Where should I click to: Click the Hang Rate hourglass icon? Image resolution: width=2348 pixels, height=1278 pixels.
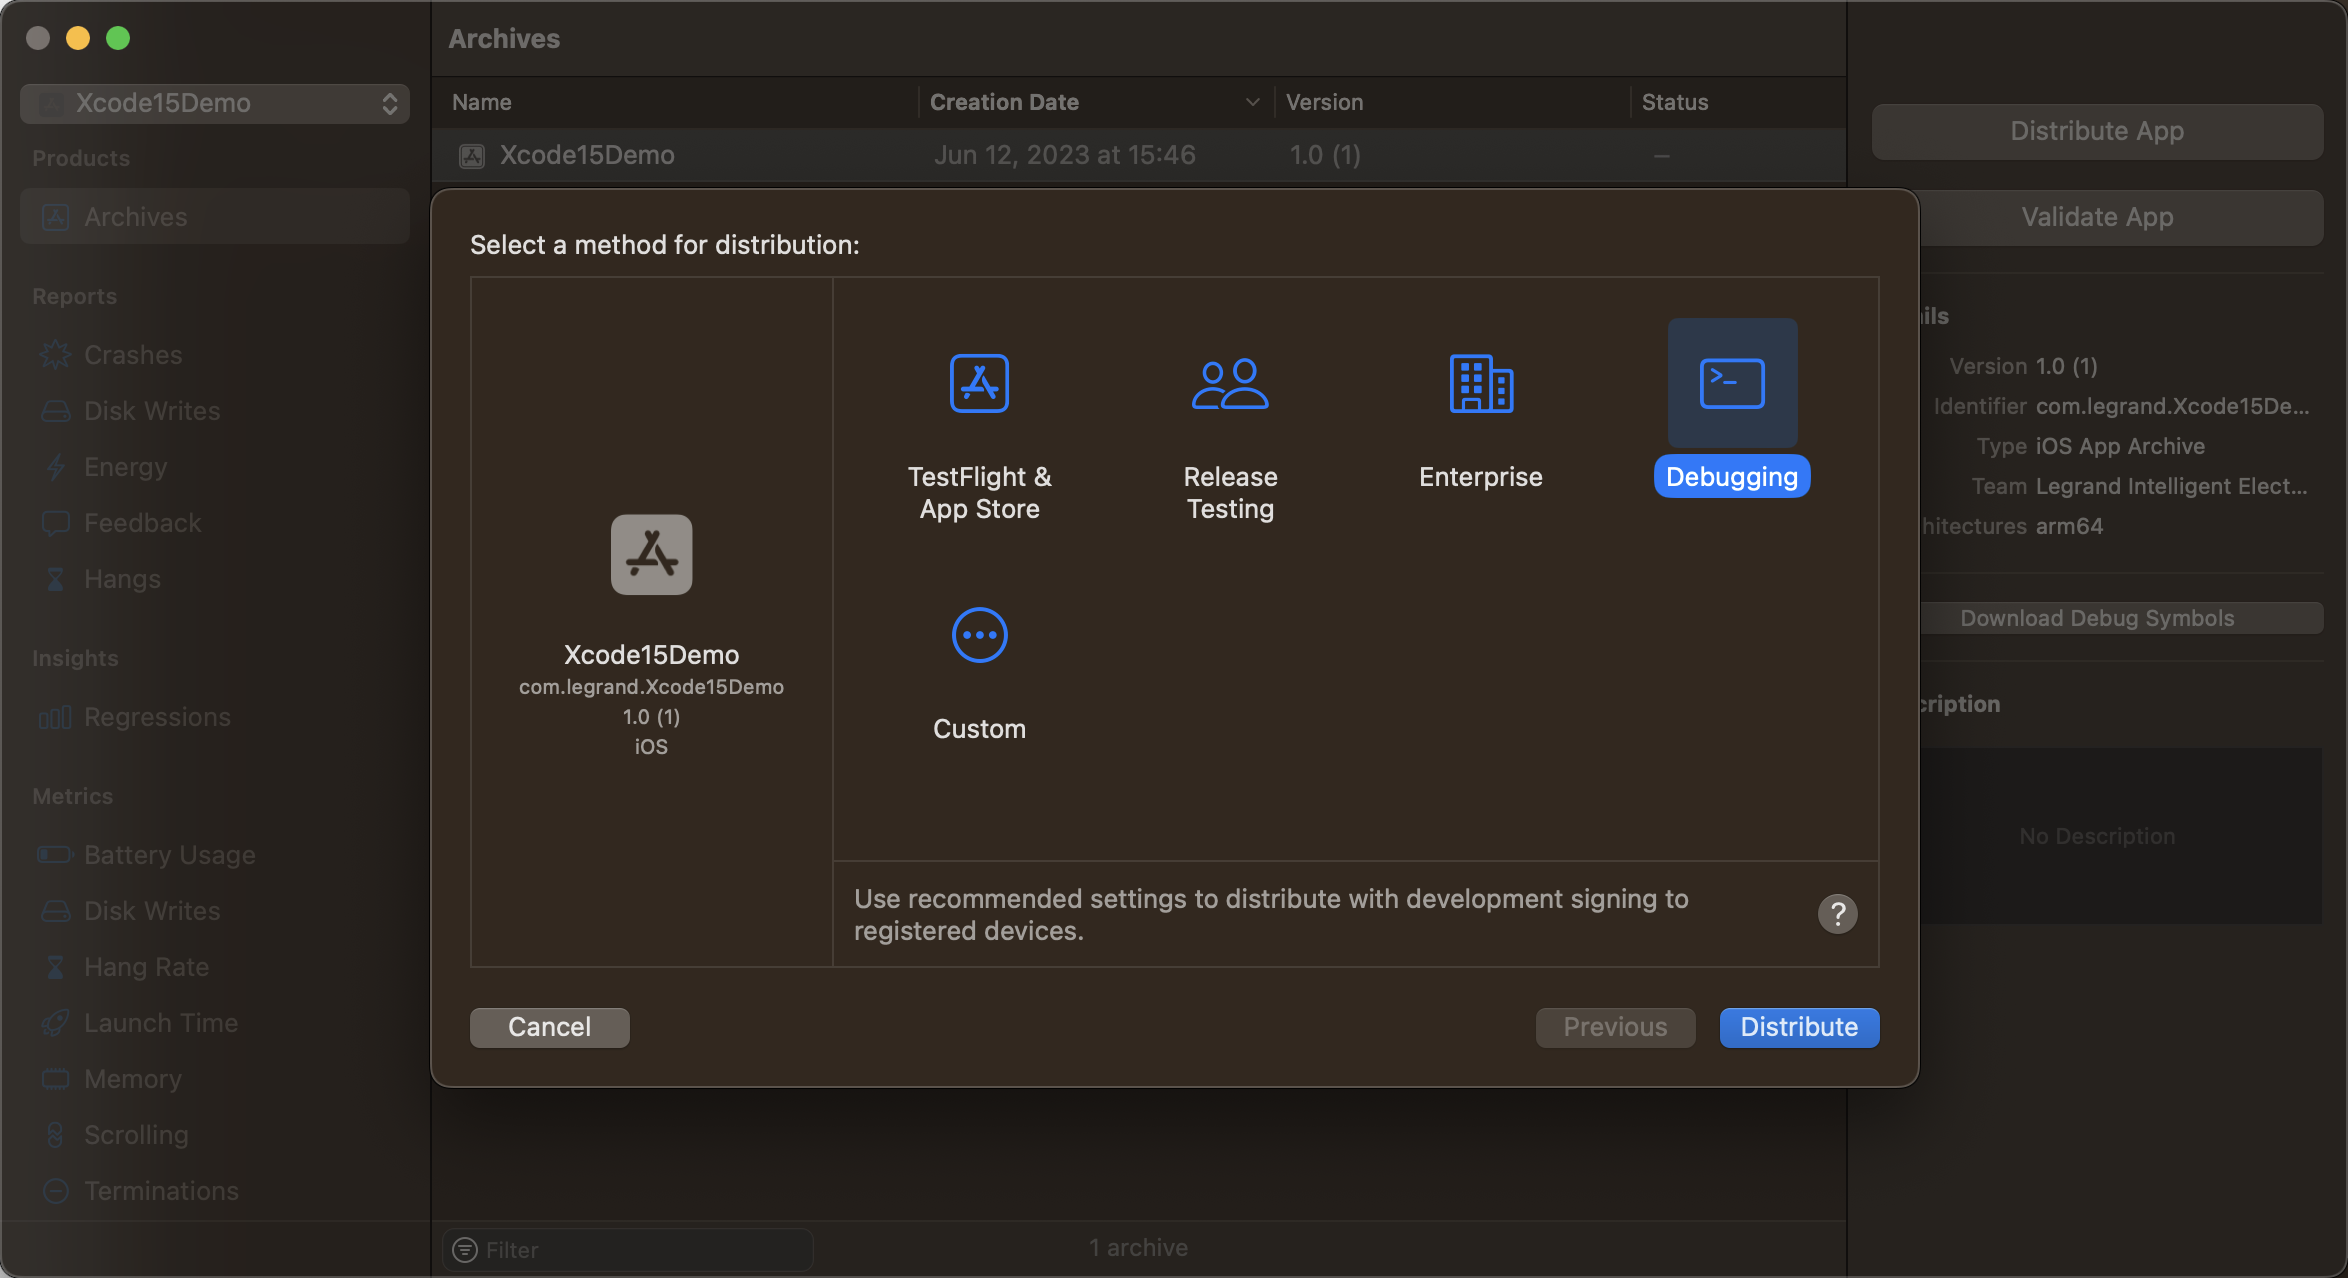(55, 967)
